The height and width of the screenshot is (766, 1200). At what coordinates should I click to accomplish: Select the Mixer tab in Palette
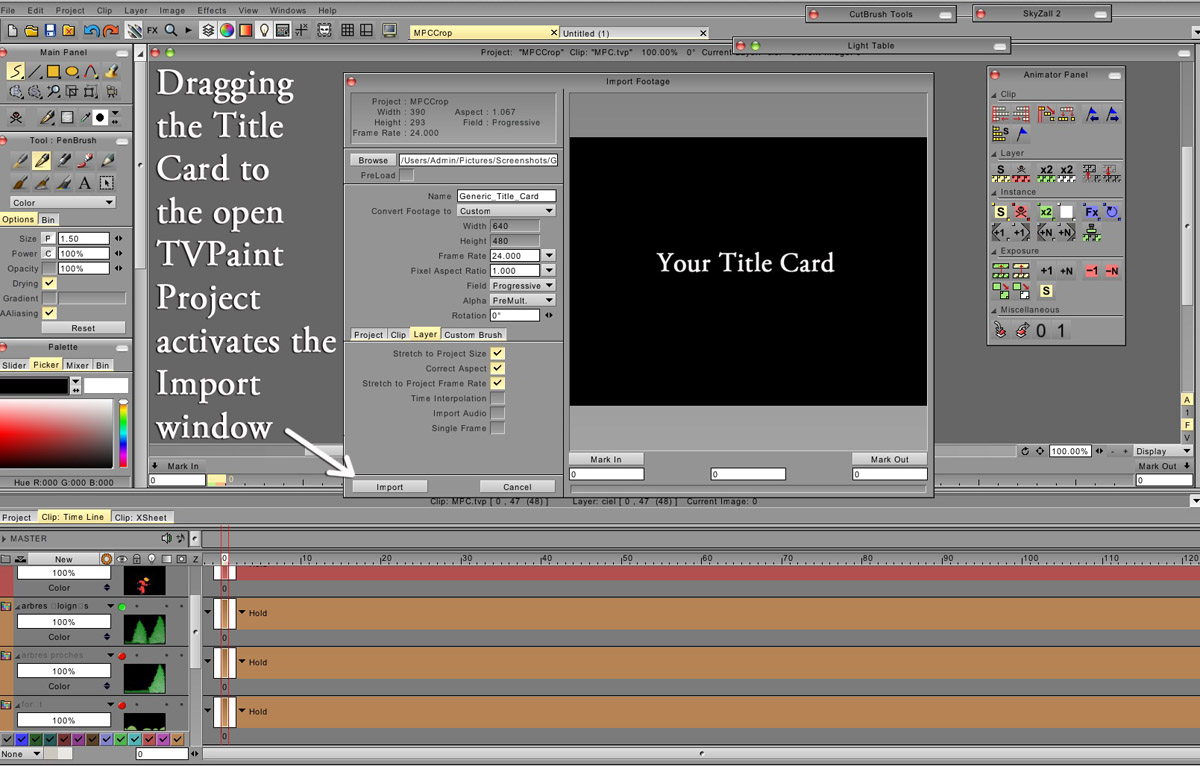77,365
